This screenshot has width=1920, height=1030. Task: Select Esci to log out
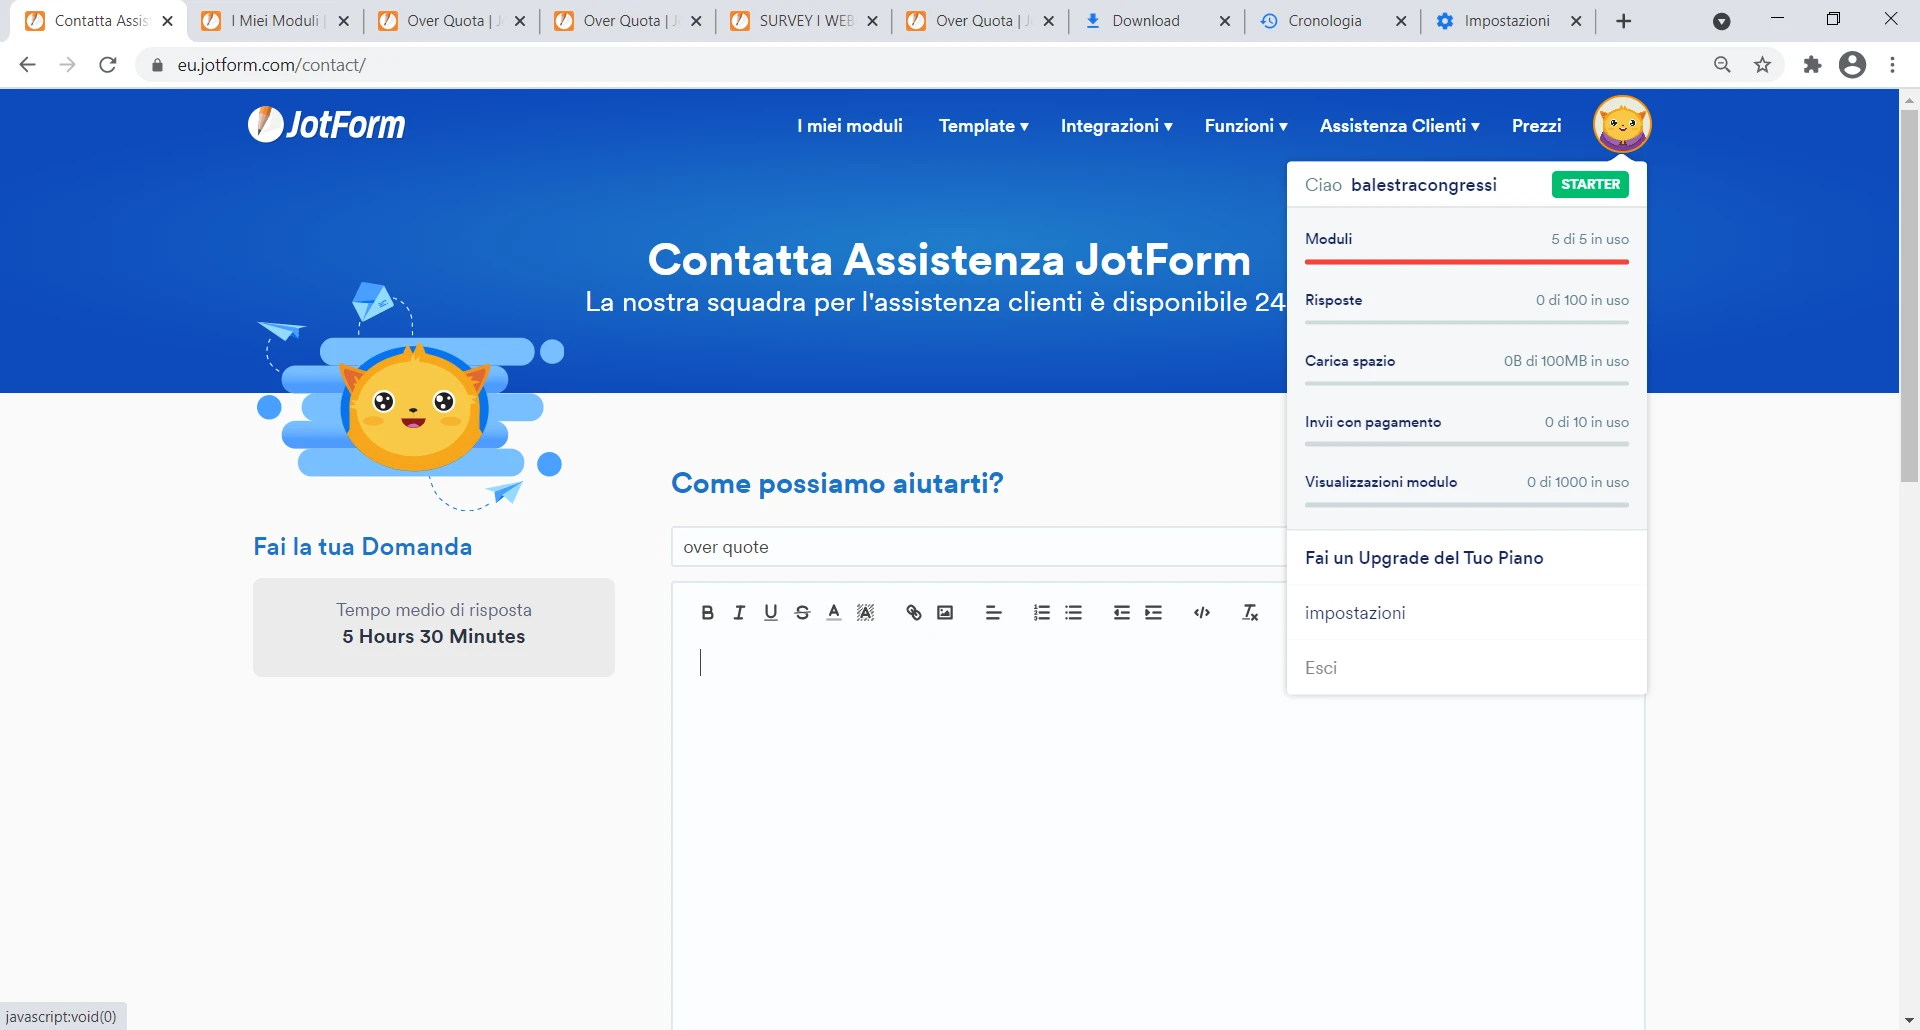pyautogui.click(x=1321, y=667)
